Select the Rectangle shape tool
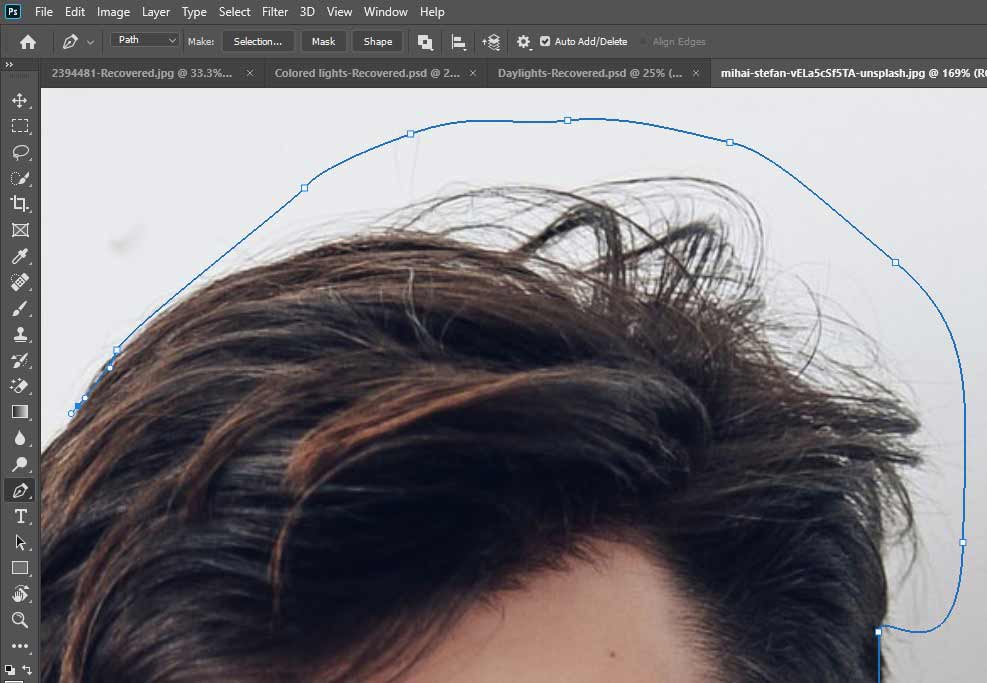The width and height of the screenshot is (987, 683). coord(20,568)
